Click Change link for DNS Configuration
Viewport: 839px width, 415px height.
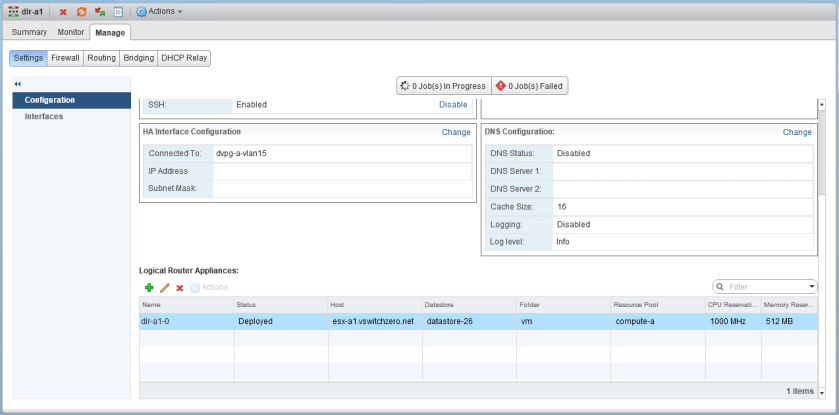click(797, 132)
